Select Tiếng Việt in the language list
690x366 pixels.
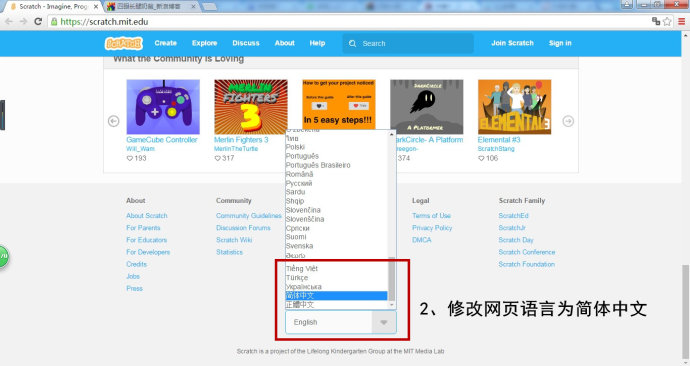coord(337,268)
